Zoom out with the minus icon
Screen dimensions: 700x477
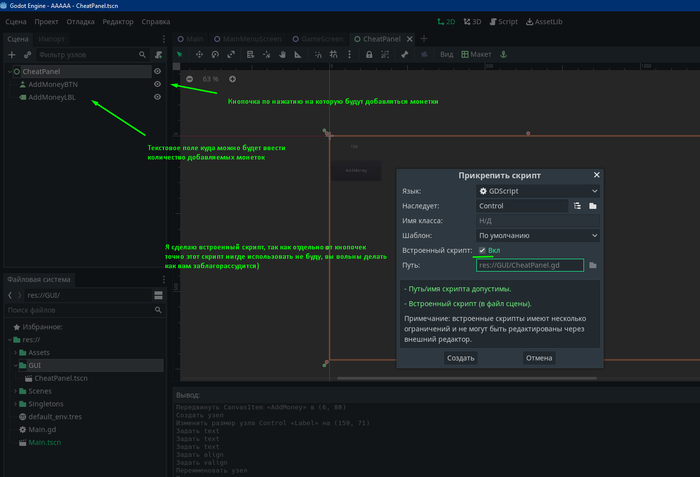189,79
